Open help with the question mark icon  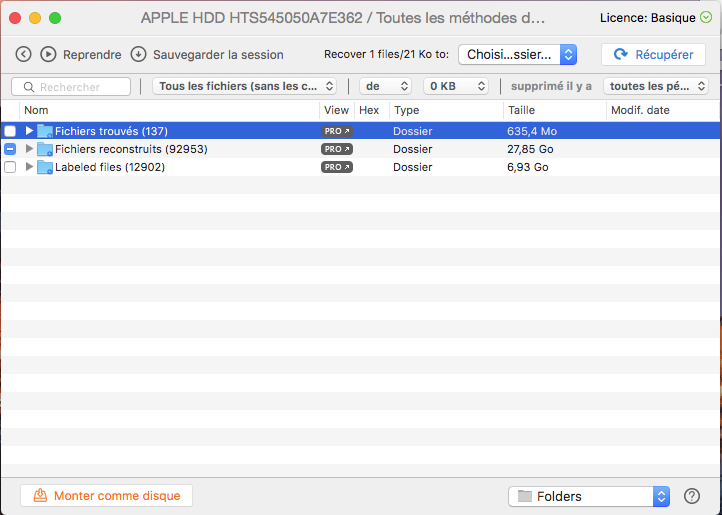691,496
